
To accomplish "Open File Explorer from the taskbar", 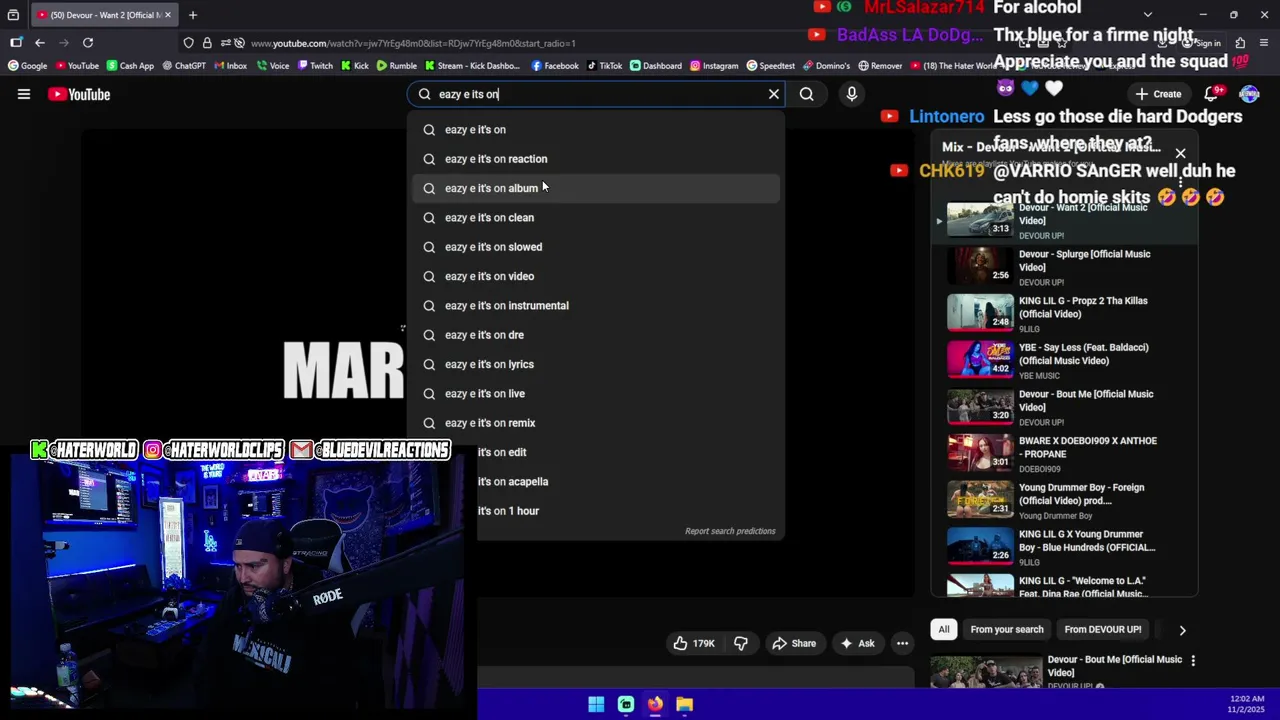I will pos(684,704).
